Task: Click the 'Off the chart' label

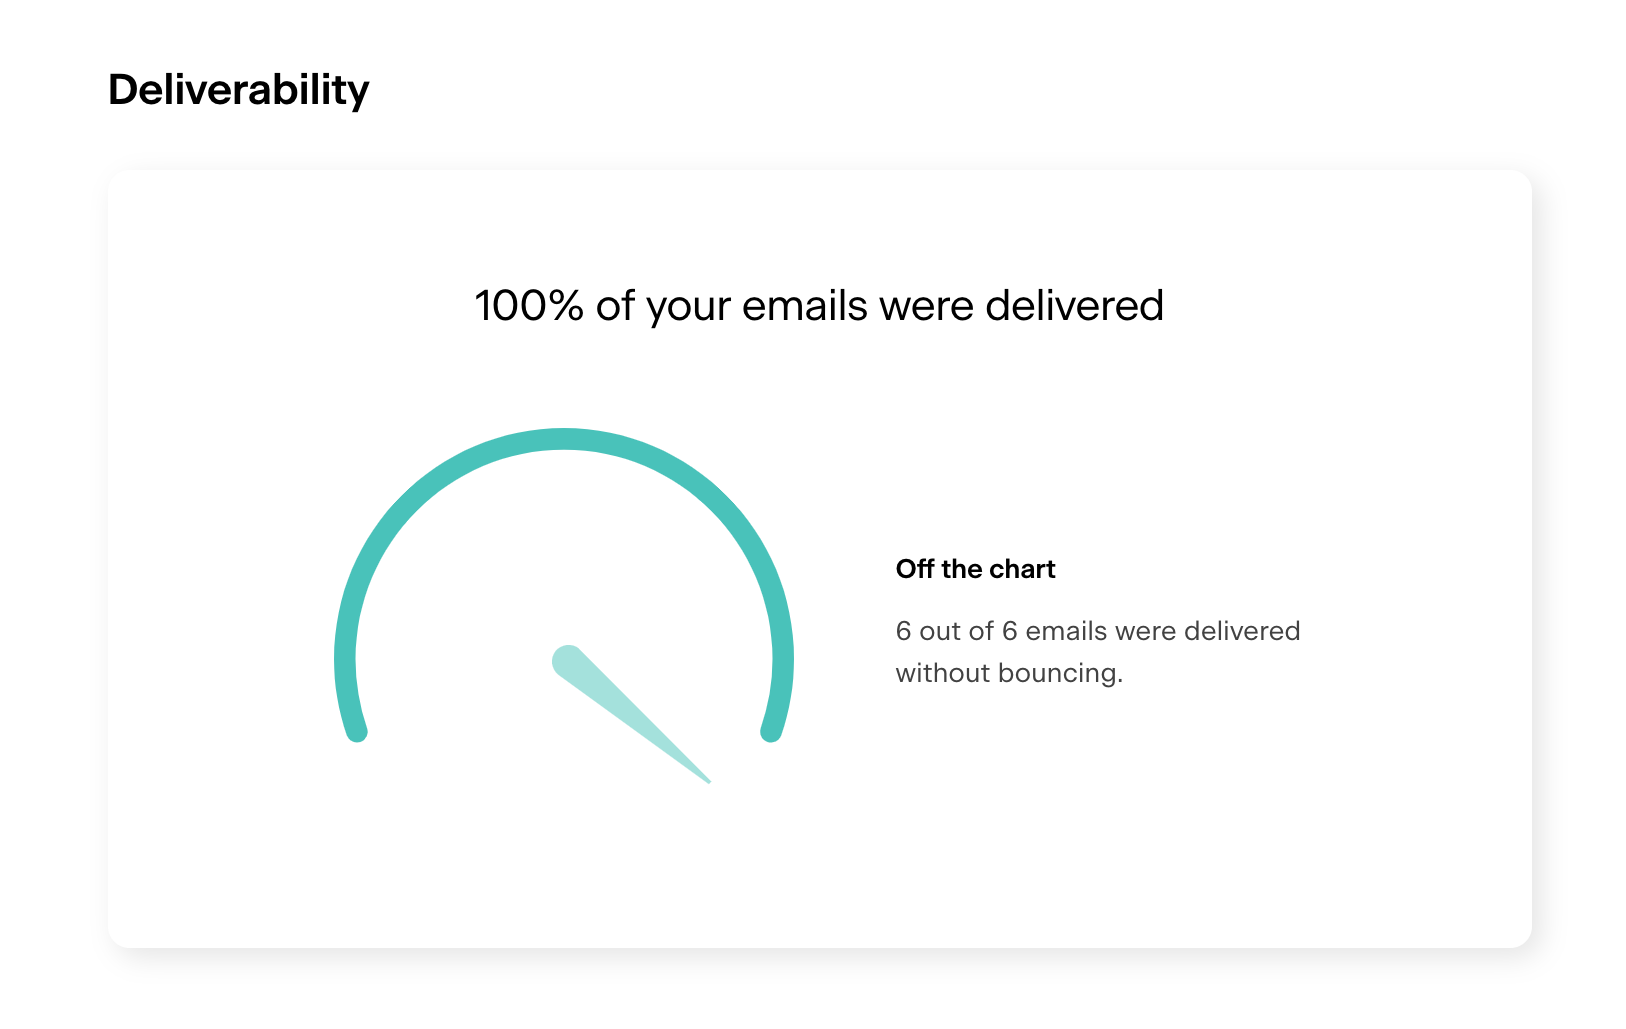Action: [x=975, y=569]
